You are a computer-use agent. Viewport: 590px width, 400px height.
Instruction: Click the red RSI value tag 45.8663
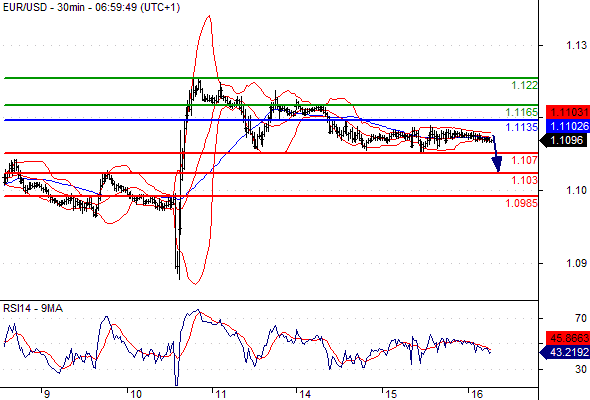pyautogui.click(x=568, y=338)
